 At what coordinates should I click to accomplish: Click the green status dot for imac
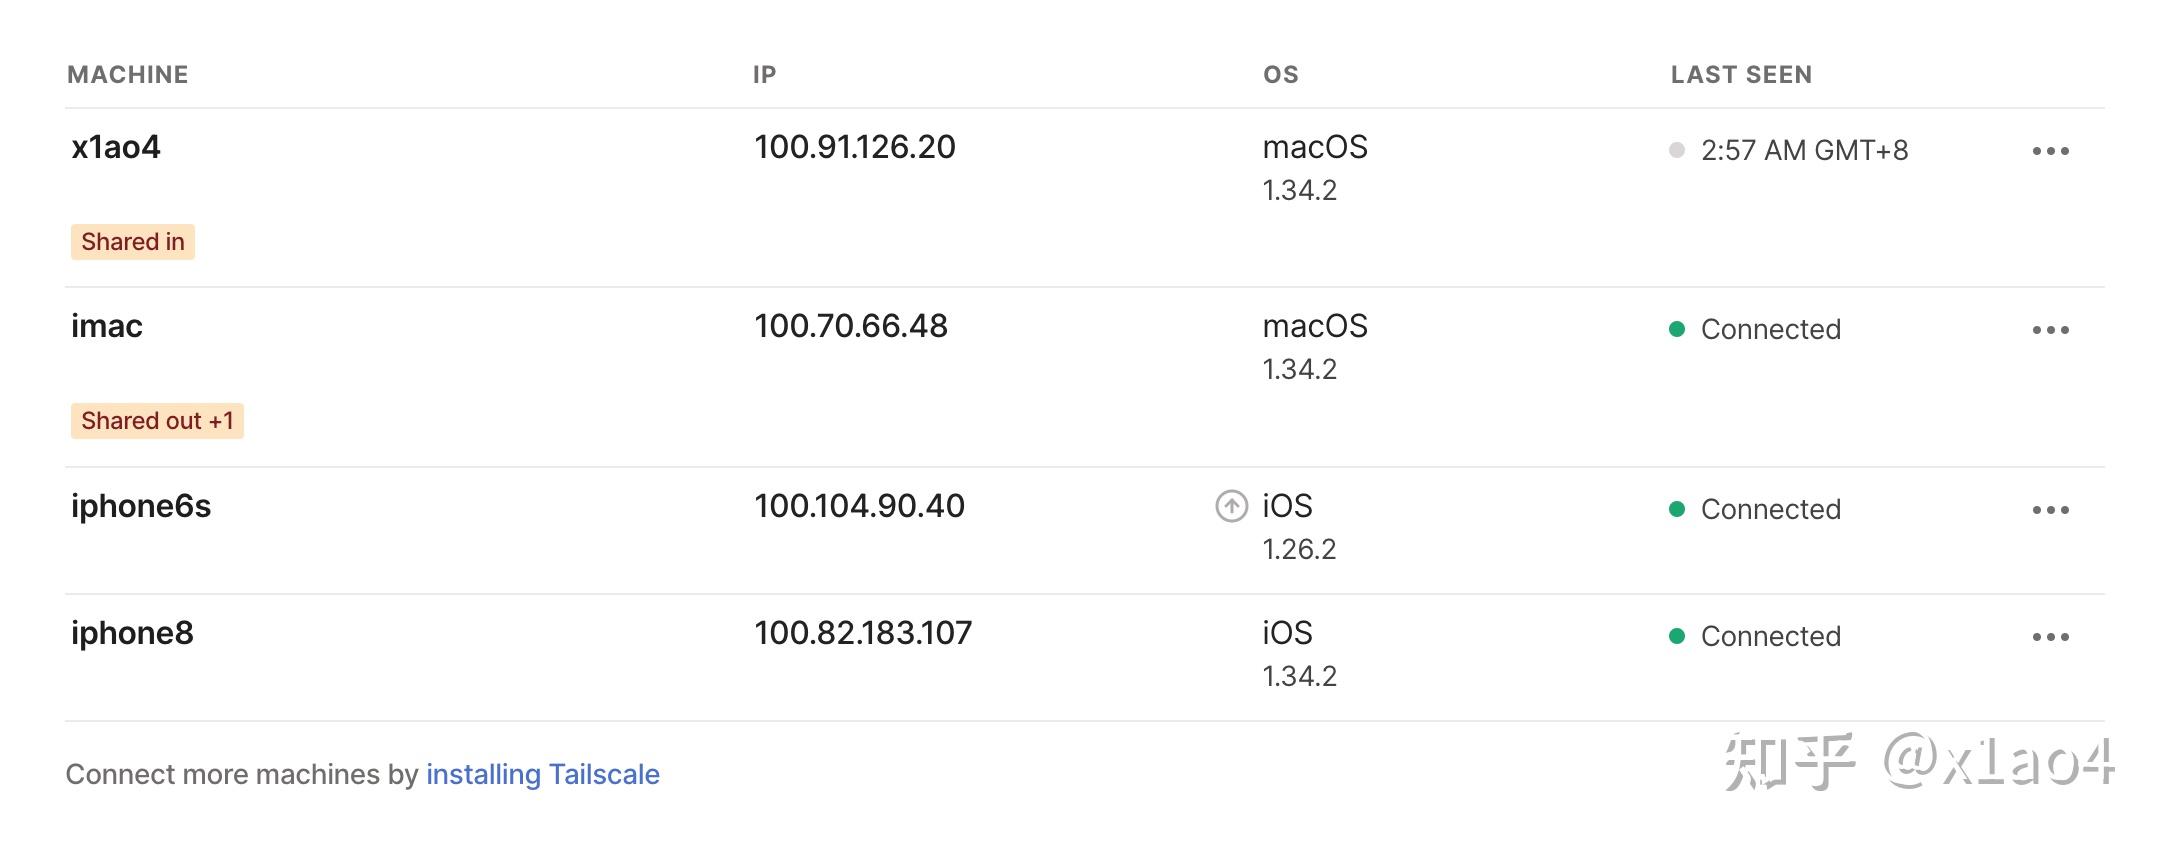point(1677,330)
